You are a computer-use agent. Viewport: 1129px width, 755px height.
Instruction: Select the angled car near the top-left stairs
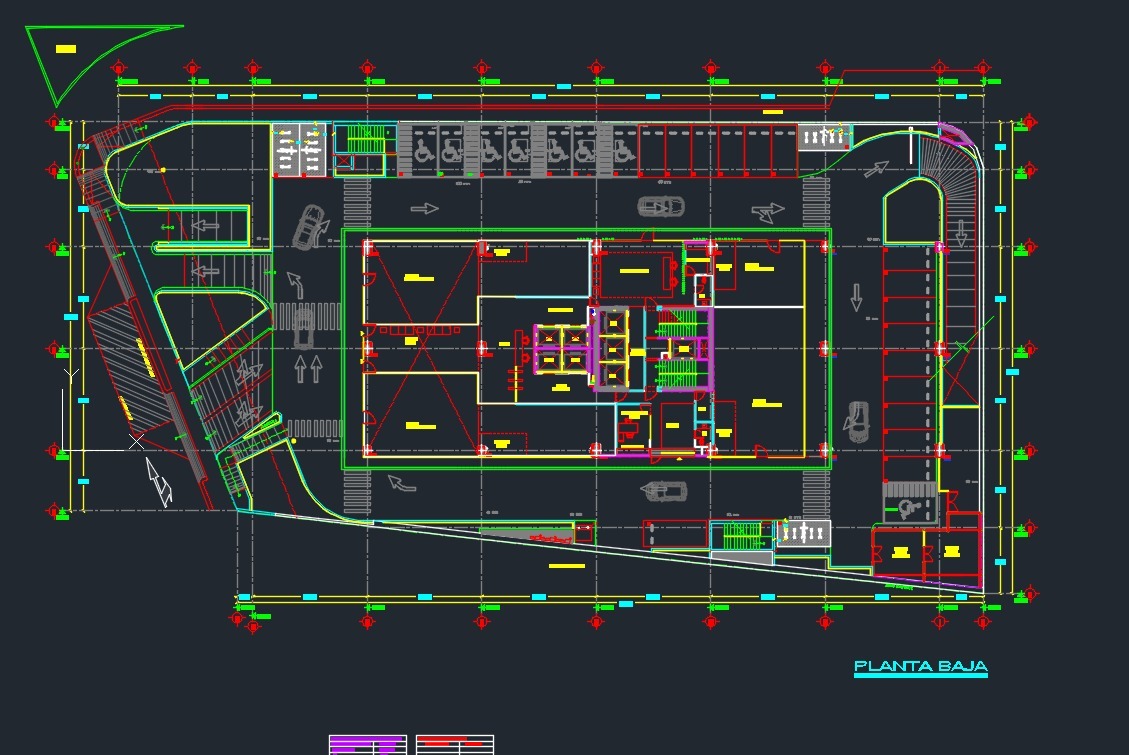coord(310,226)
